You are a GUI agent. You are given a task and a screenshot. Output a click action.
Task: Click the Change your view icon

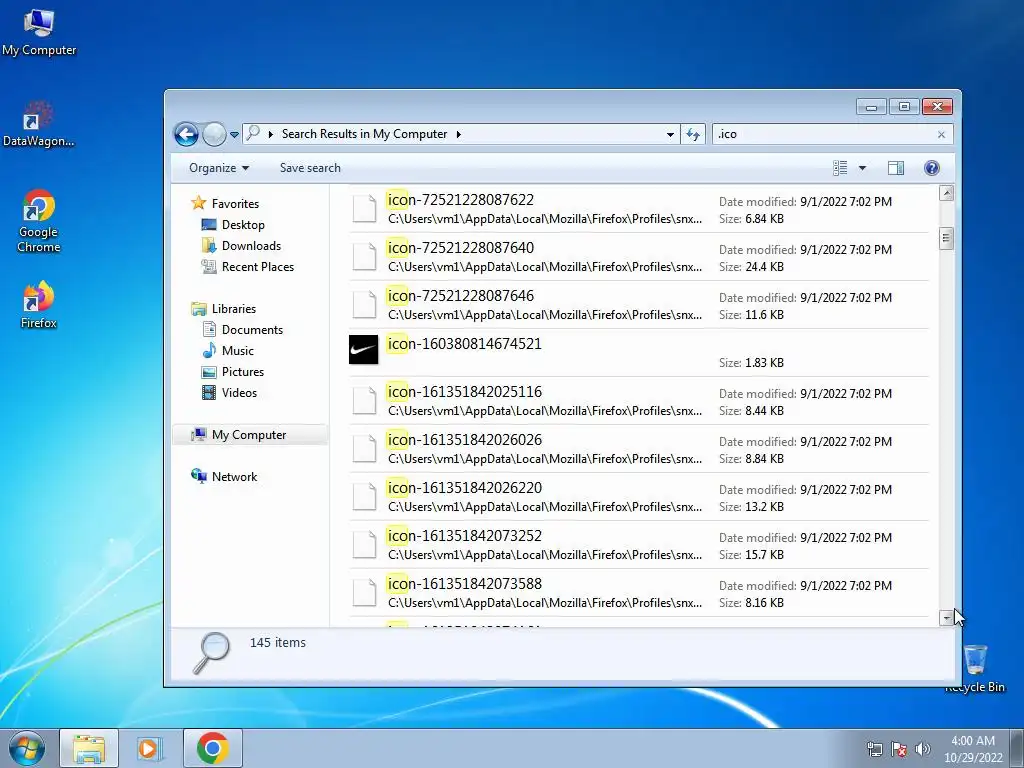(x=840, y=168)
